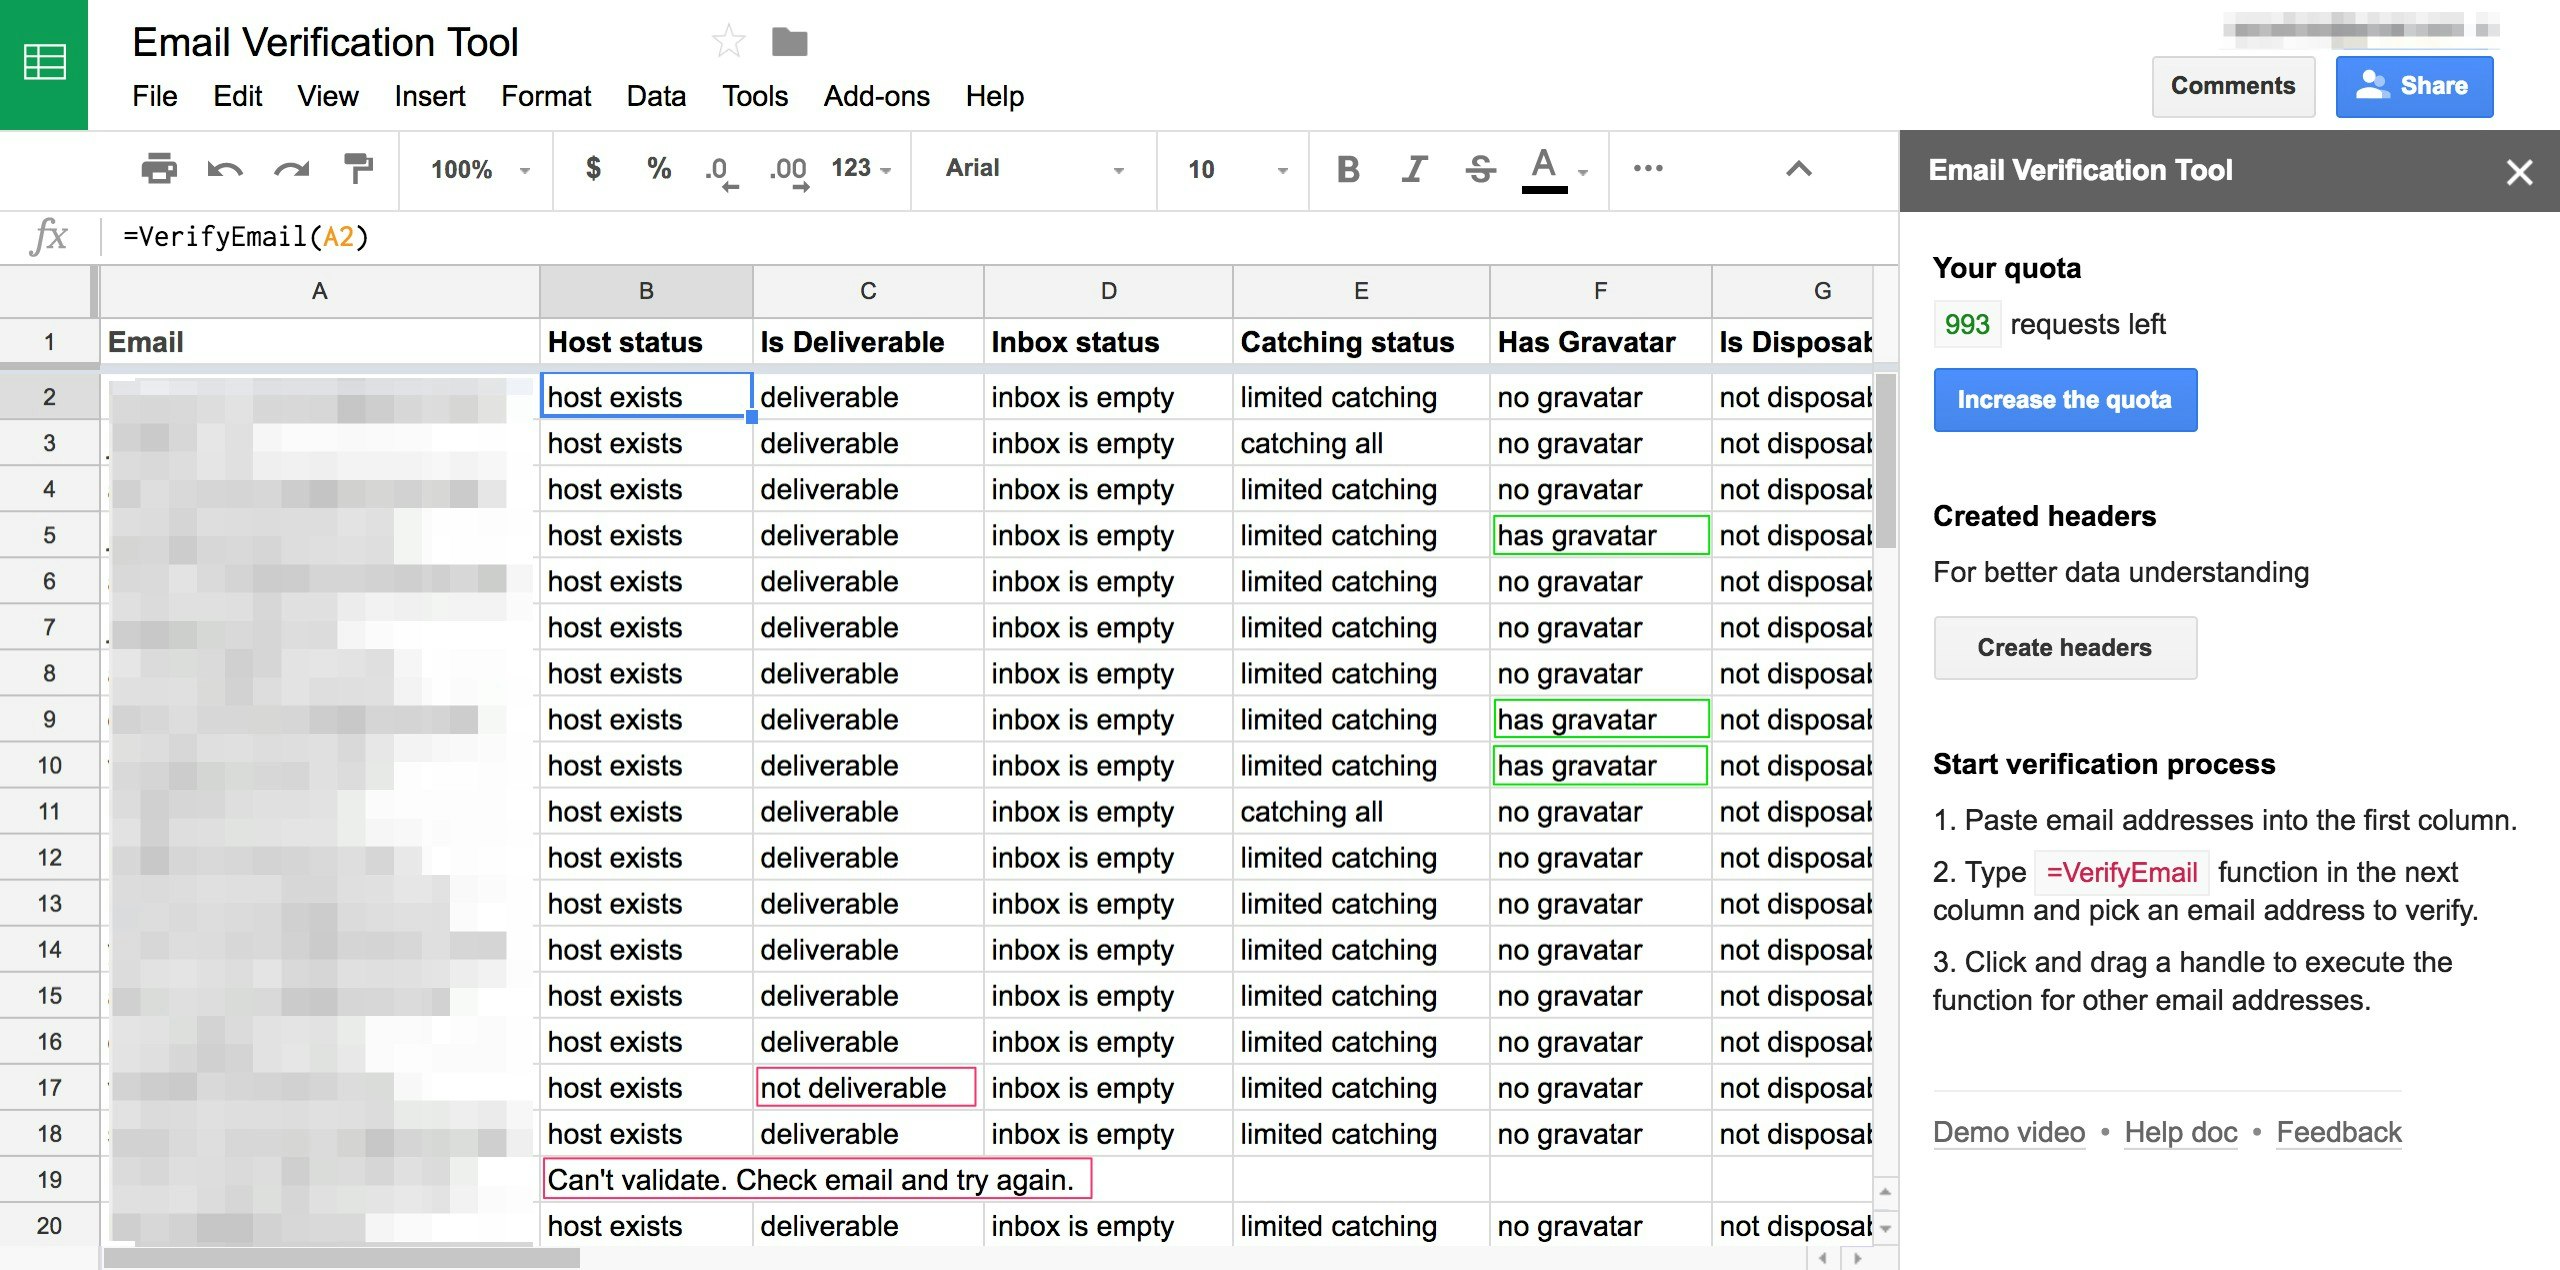This screenshot has height=1270, width=2560.
Task: Open the File menu
Action: click(x=155, y=96)
